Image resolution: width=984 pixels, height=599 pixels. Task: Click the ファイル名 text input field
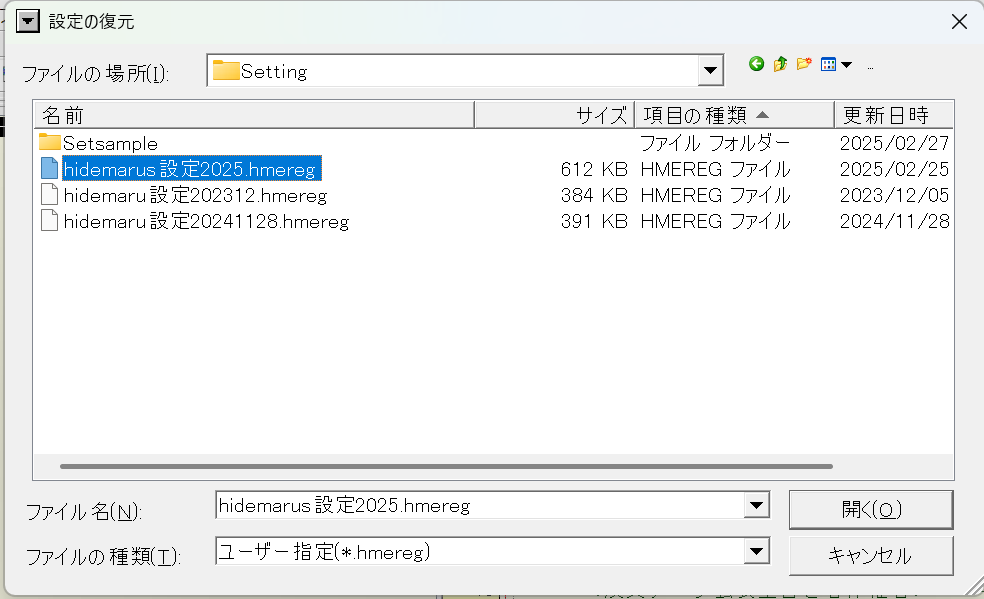click(x=480, y=506)
